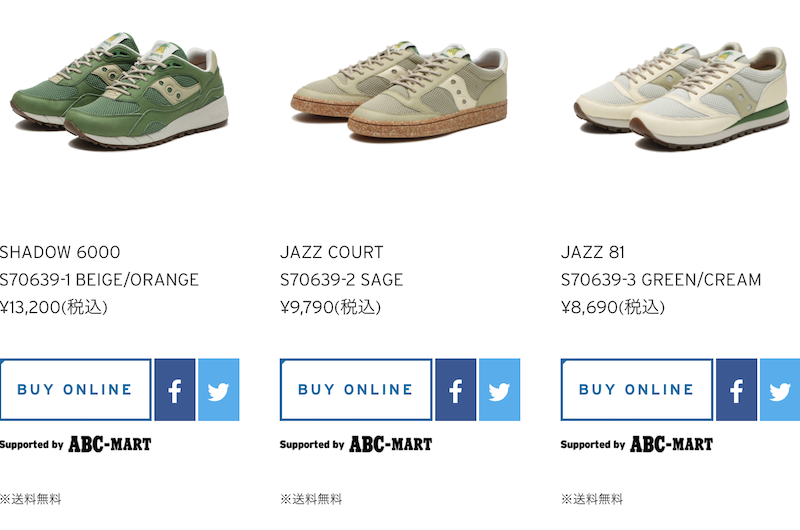Click ABC-MART logo under Jazz Court
The height and width of the screenshot is (530, 800).
coord(391,444)
